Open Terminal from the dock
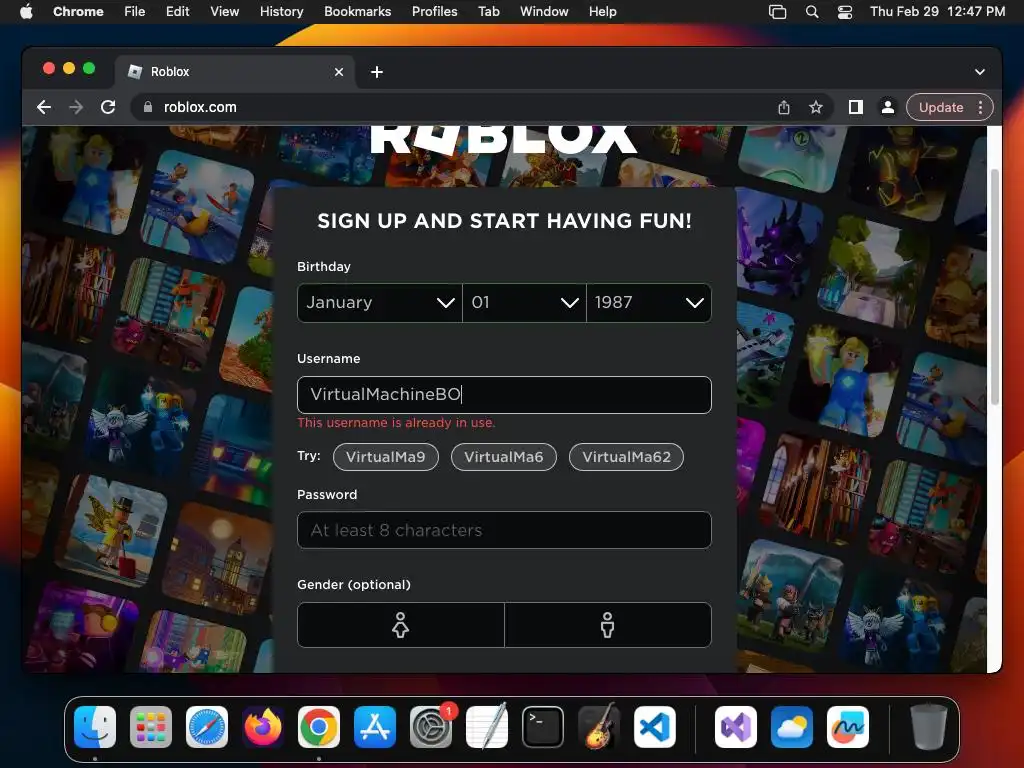The height and width of the screenshot is (768, 1024). pos(543,727)
